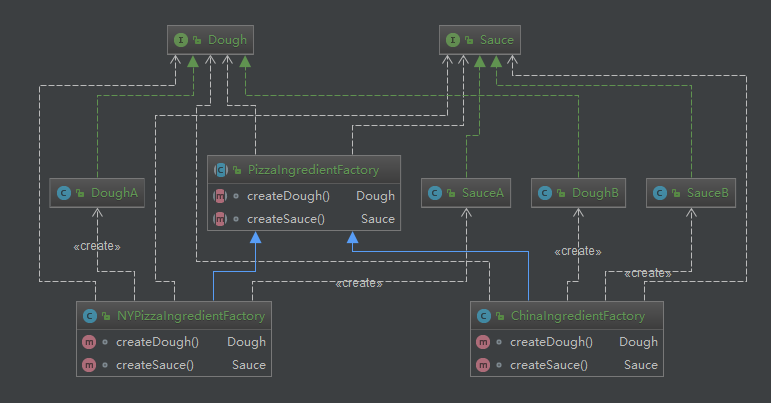The height and width of the screenshot is (403, 771).
Task: Click the public visibility icon on SauceB node
Action: coord(676,194)
